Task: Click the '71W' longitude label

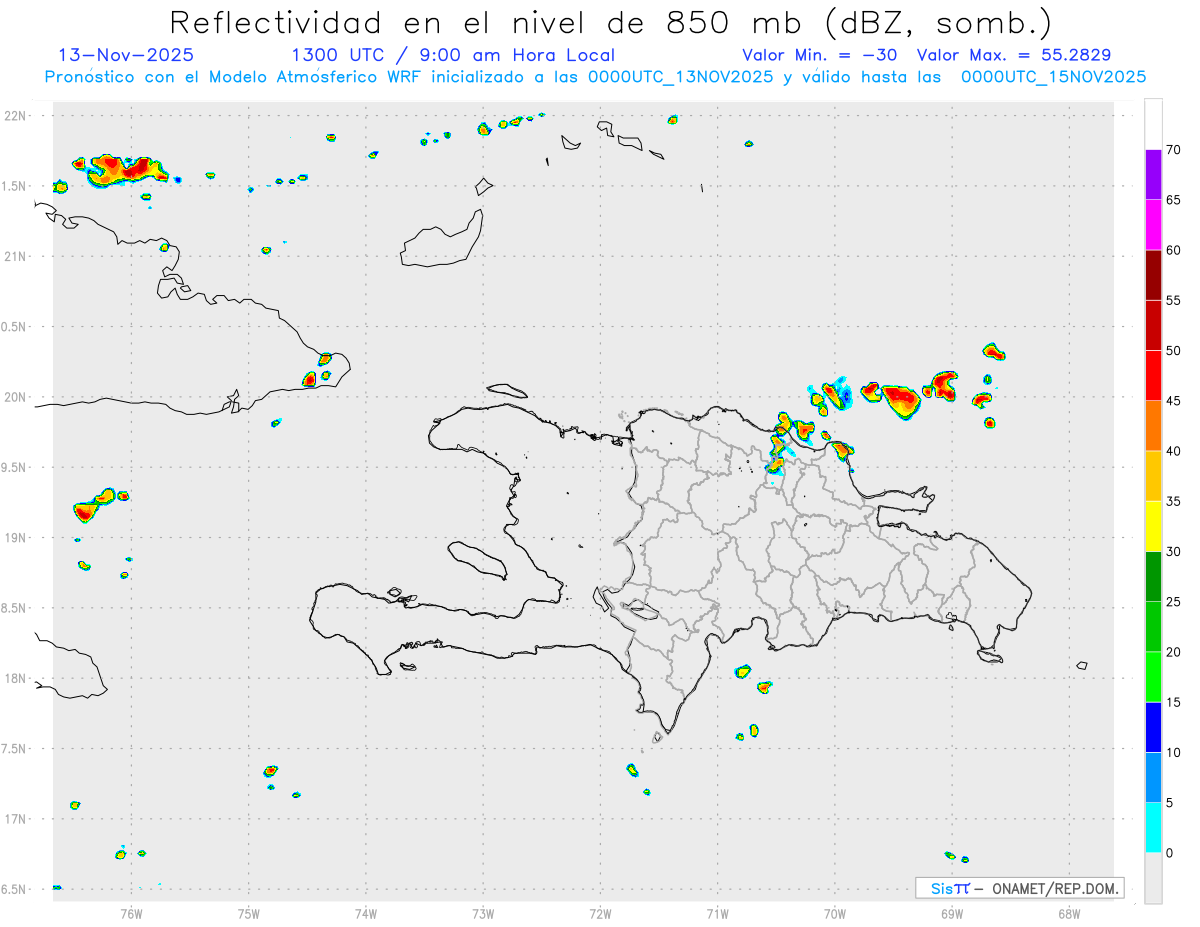Action: coord(717,914)
